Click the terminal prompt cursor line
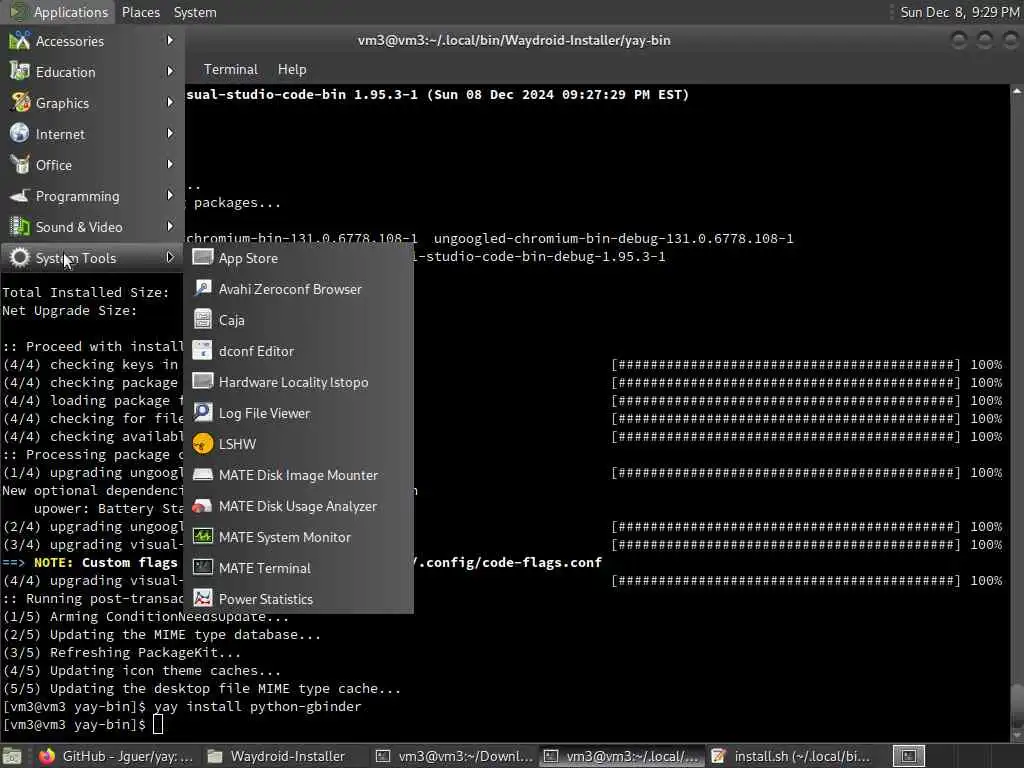This screenshot has width=1024, height=768. click(x=83, y=724)
